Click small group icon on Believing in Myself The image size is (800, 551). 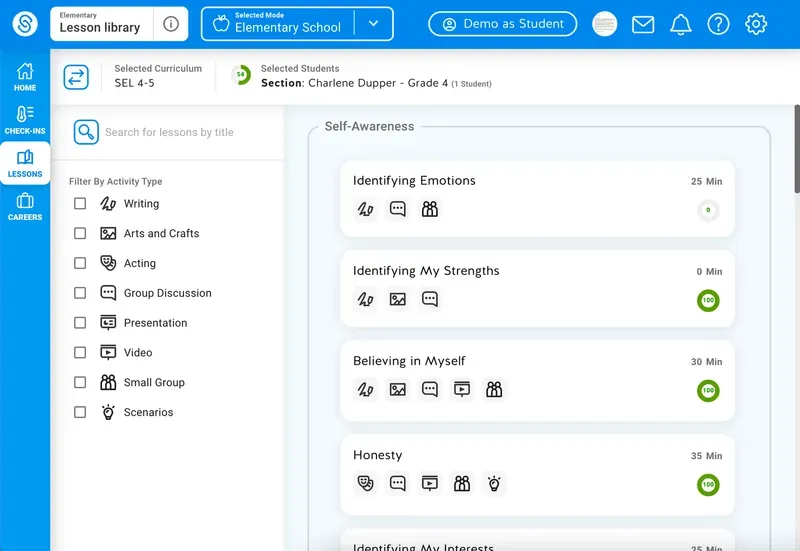click(494, 390)
